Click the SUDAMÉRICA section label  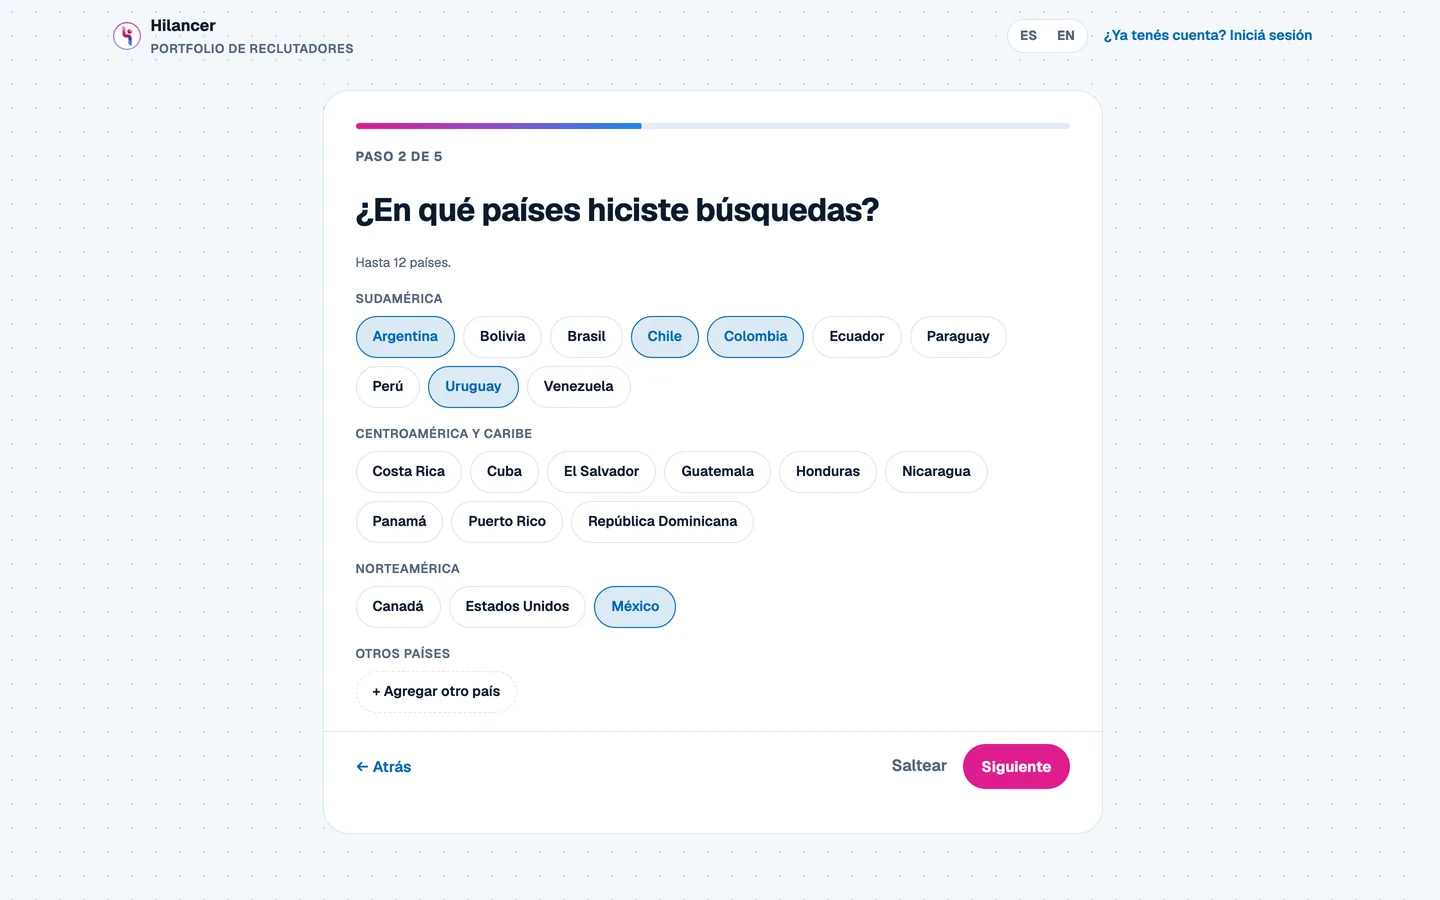(x=399, y=299)
